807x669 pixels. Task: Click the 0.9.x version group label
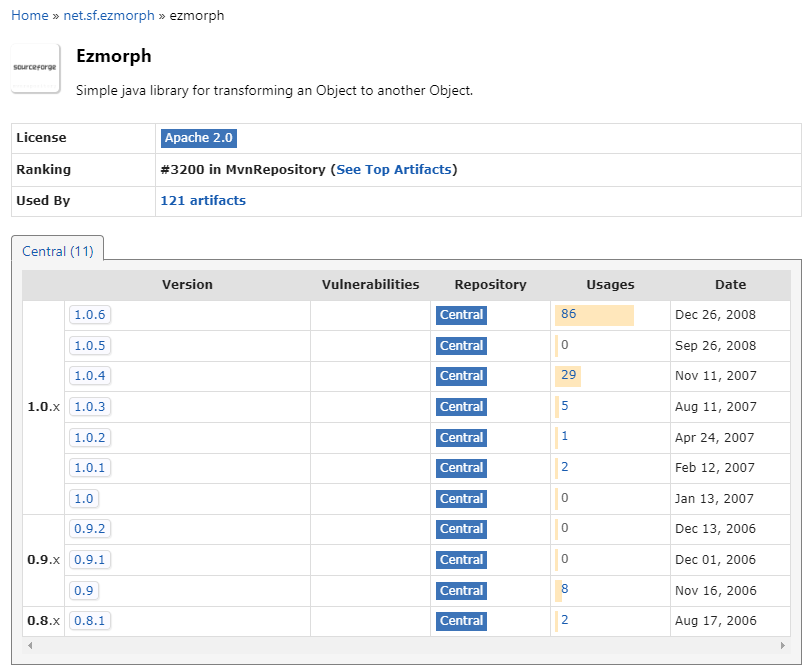tap(43, 559)
